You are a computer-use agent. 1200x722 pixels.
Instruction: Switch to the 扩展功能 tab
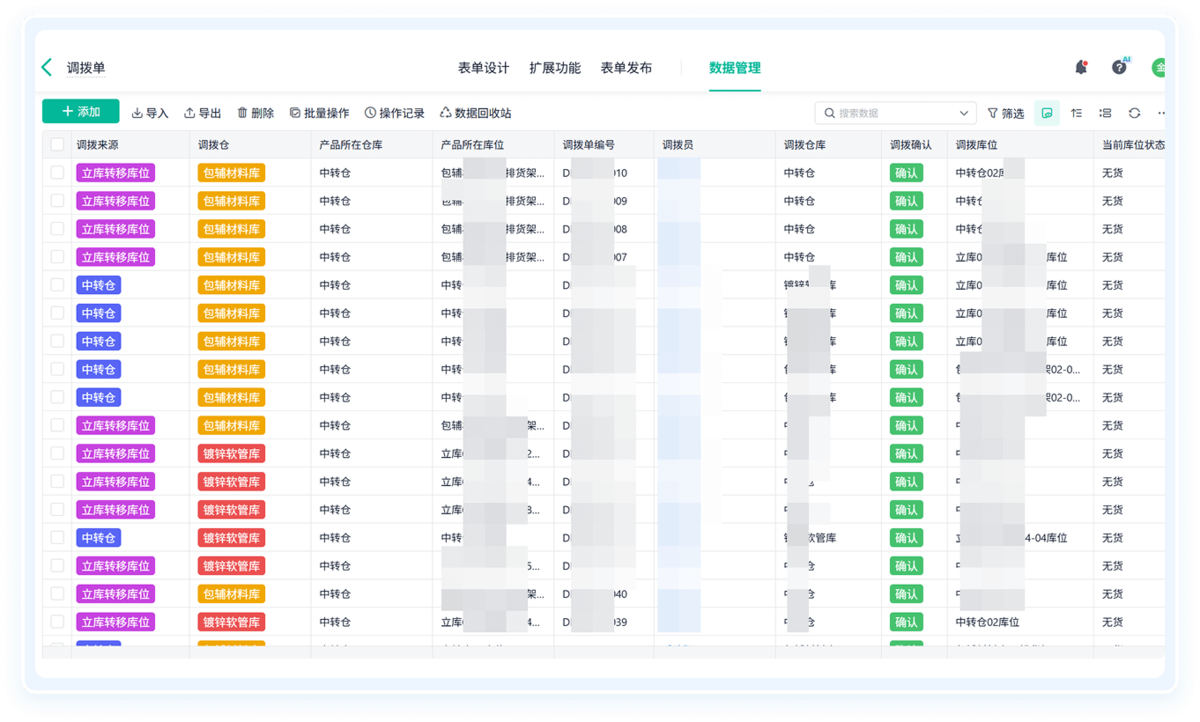point(555,68)
